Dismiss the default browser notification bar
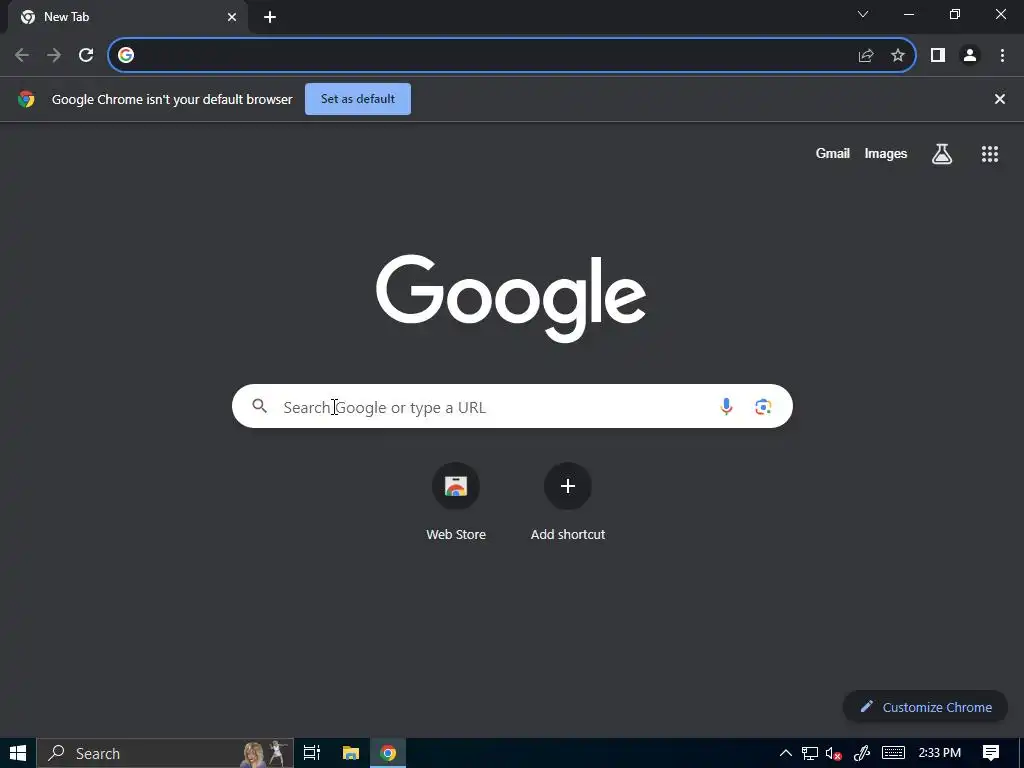The height and width of the screenshot is (768, 1024). tap(1000, 99)
